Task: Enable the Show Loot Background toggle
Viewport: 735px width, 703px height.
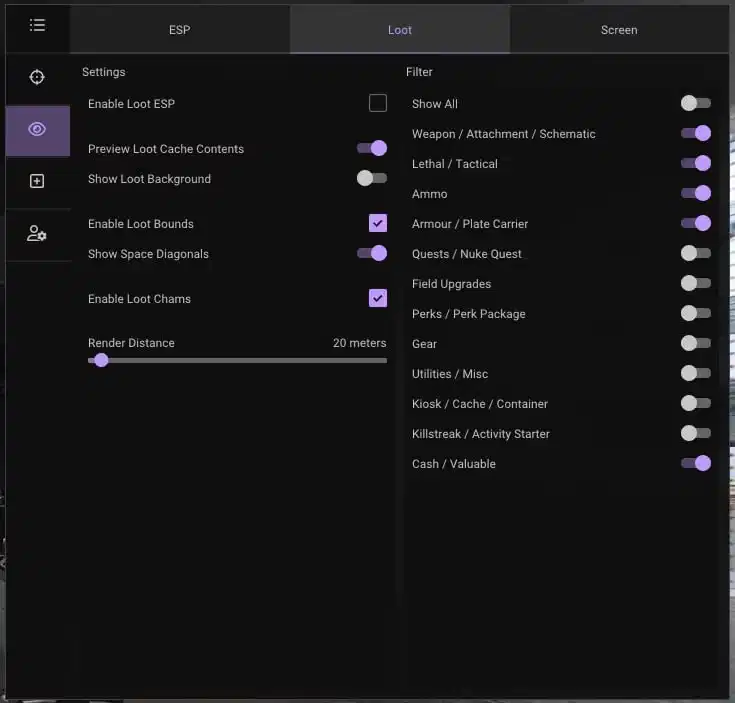Action: pyautogui.click(x=372, y=178)
